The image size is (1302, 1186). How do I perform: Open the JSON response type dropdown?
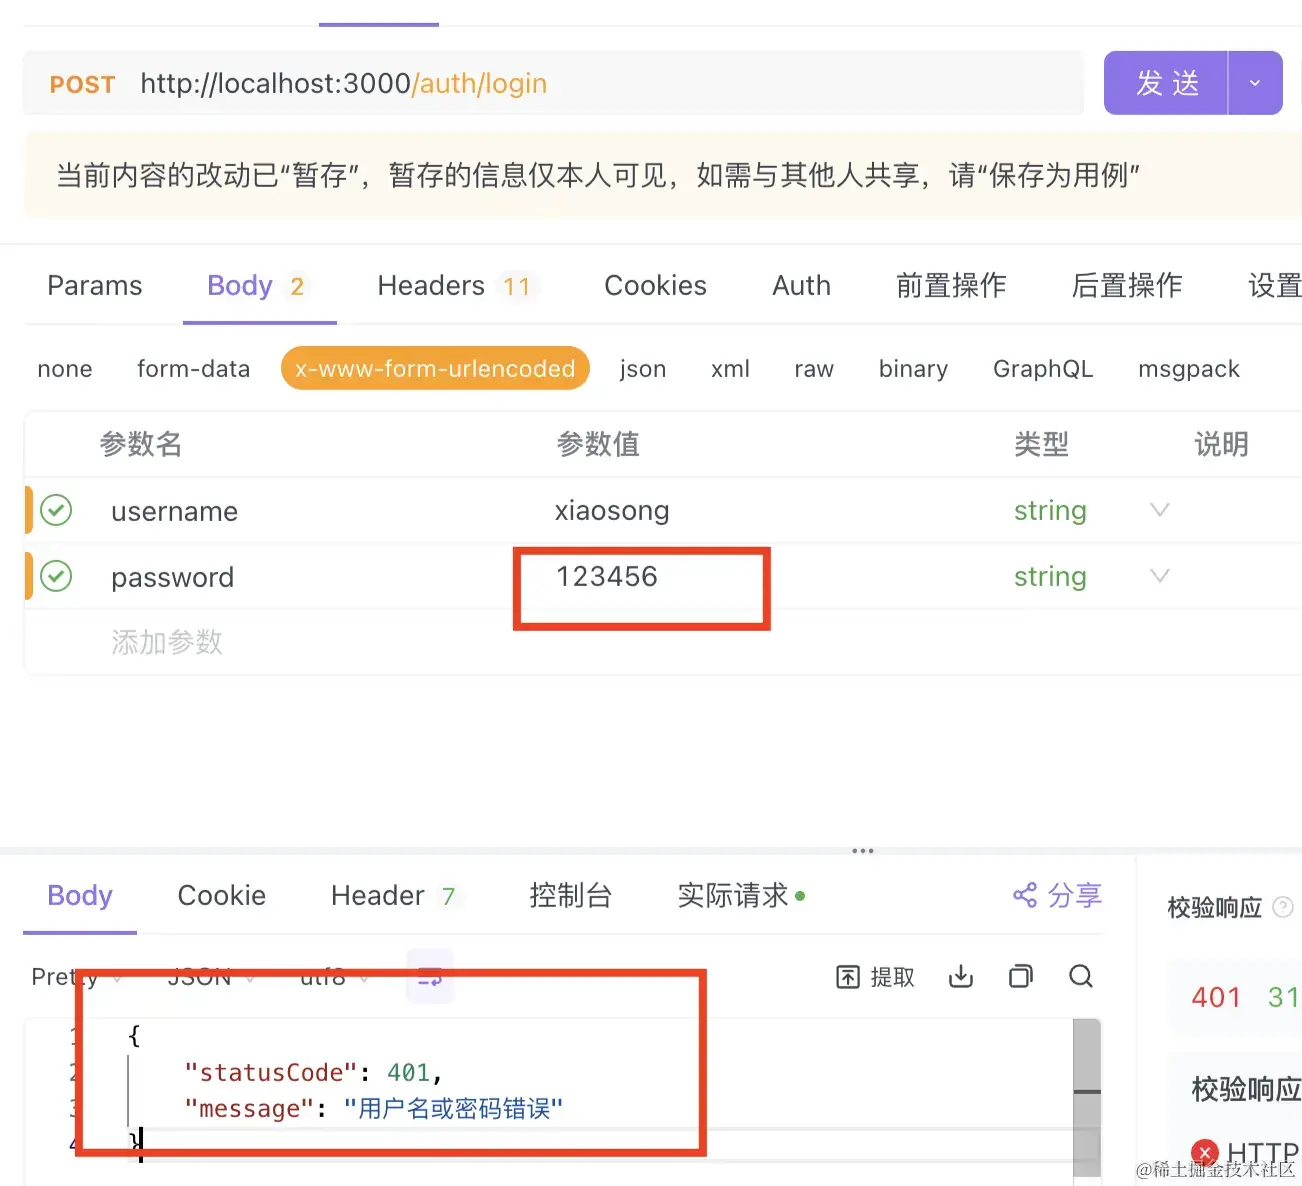[x=210, y=977]
